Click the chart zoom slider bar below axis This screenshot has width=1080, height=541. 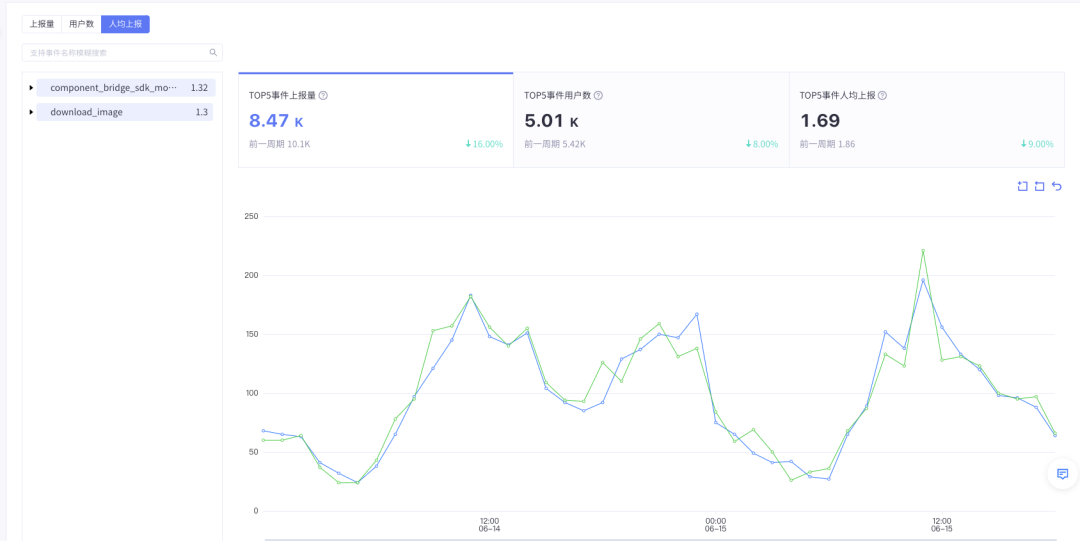660,539
